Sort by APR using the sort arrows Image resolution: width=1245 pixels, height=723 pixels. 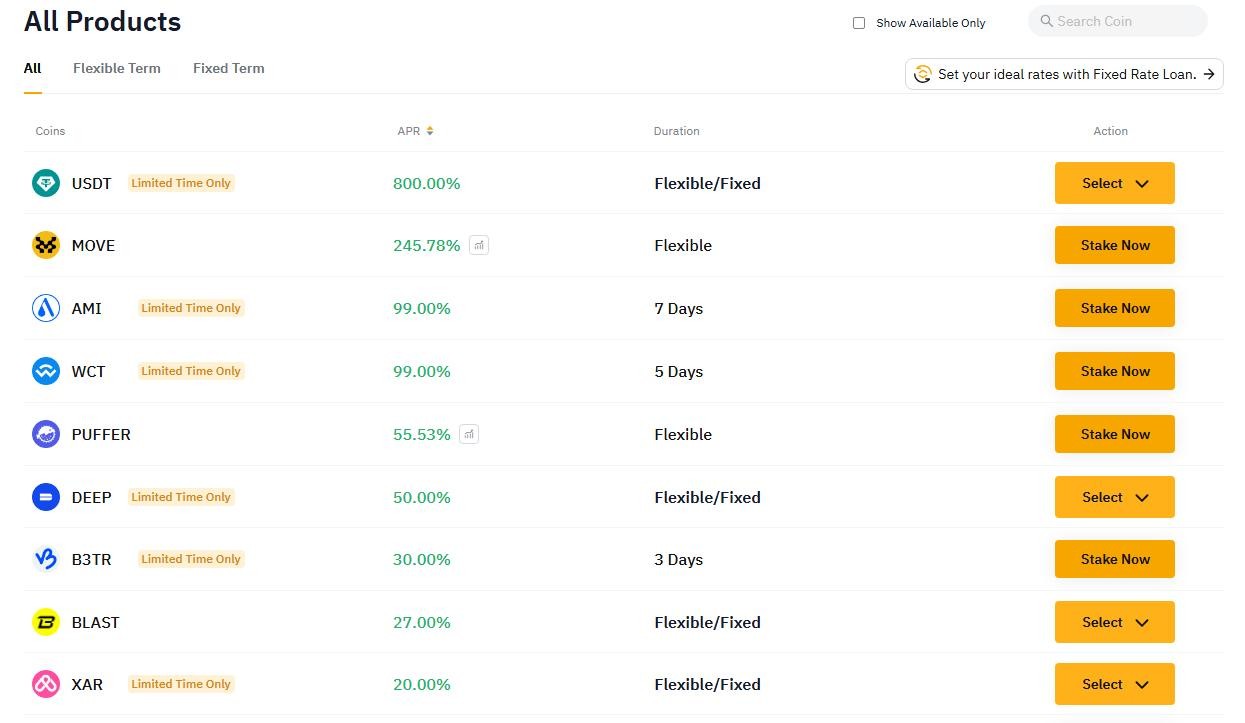click(x=430, y=131)
